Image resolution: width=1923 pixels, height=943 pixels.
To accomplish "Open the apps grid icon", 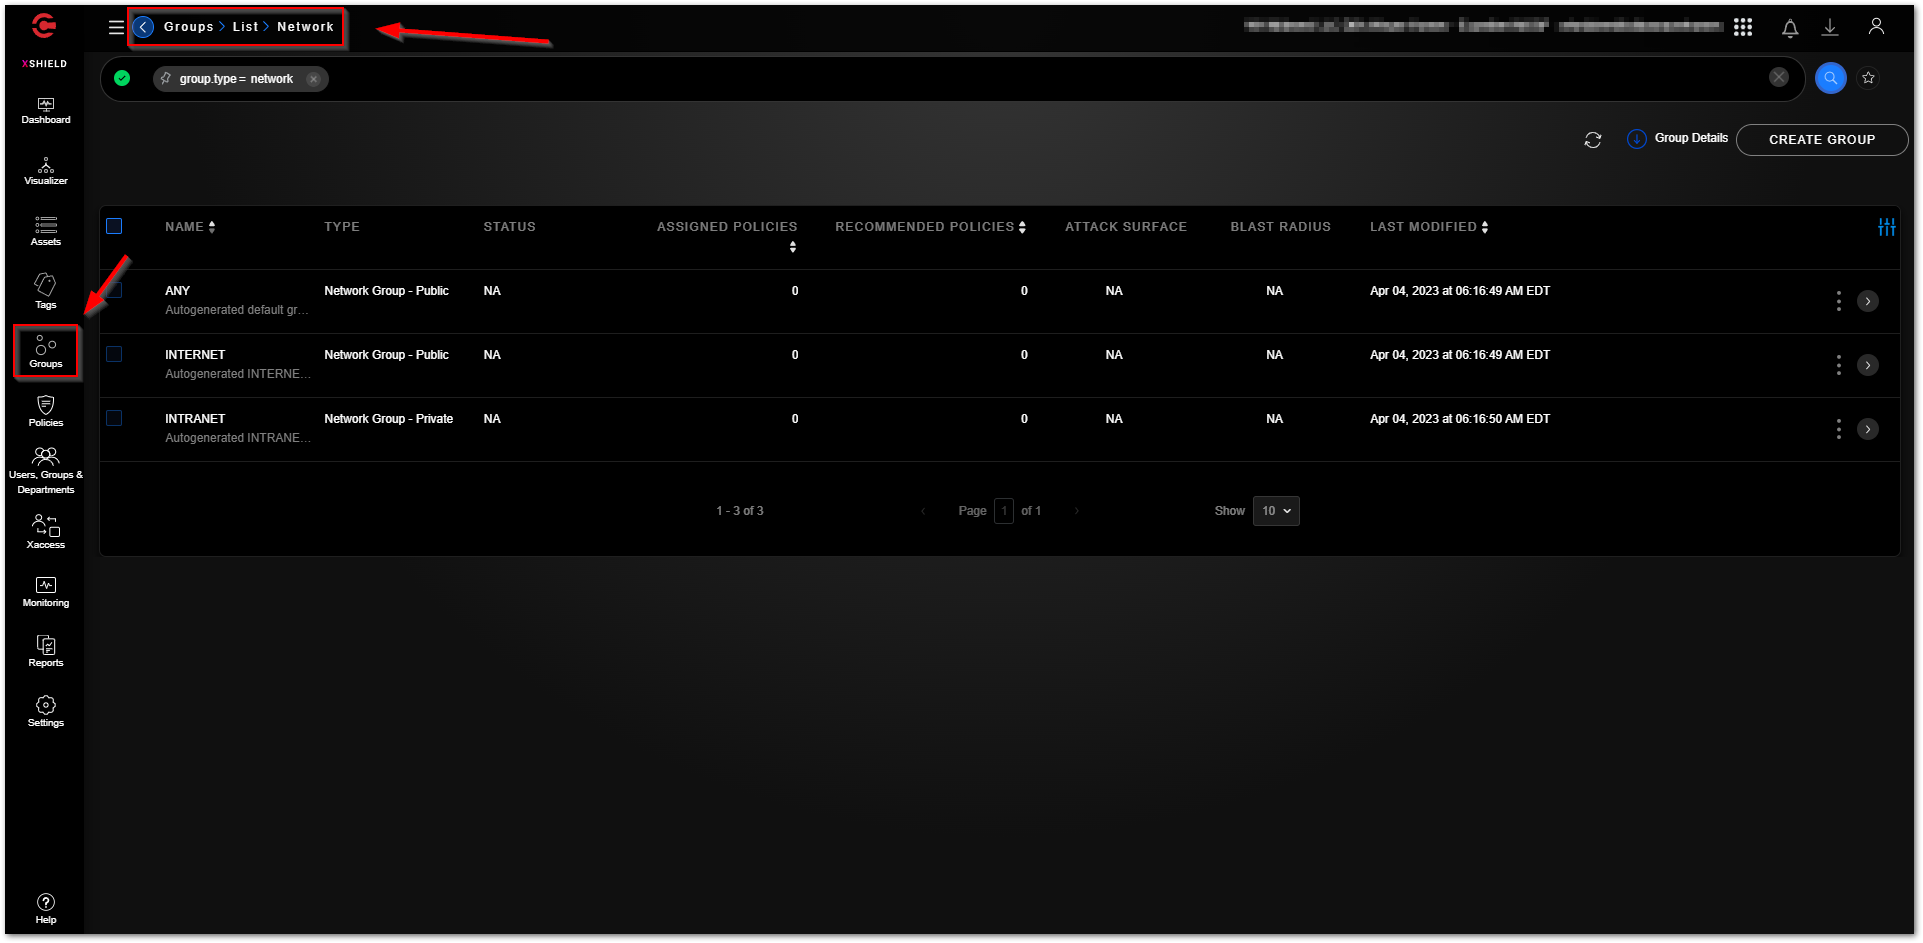I will 1743,27.
